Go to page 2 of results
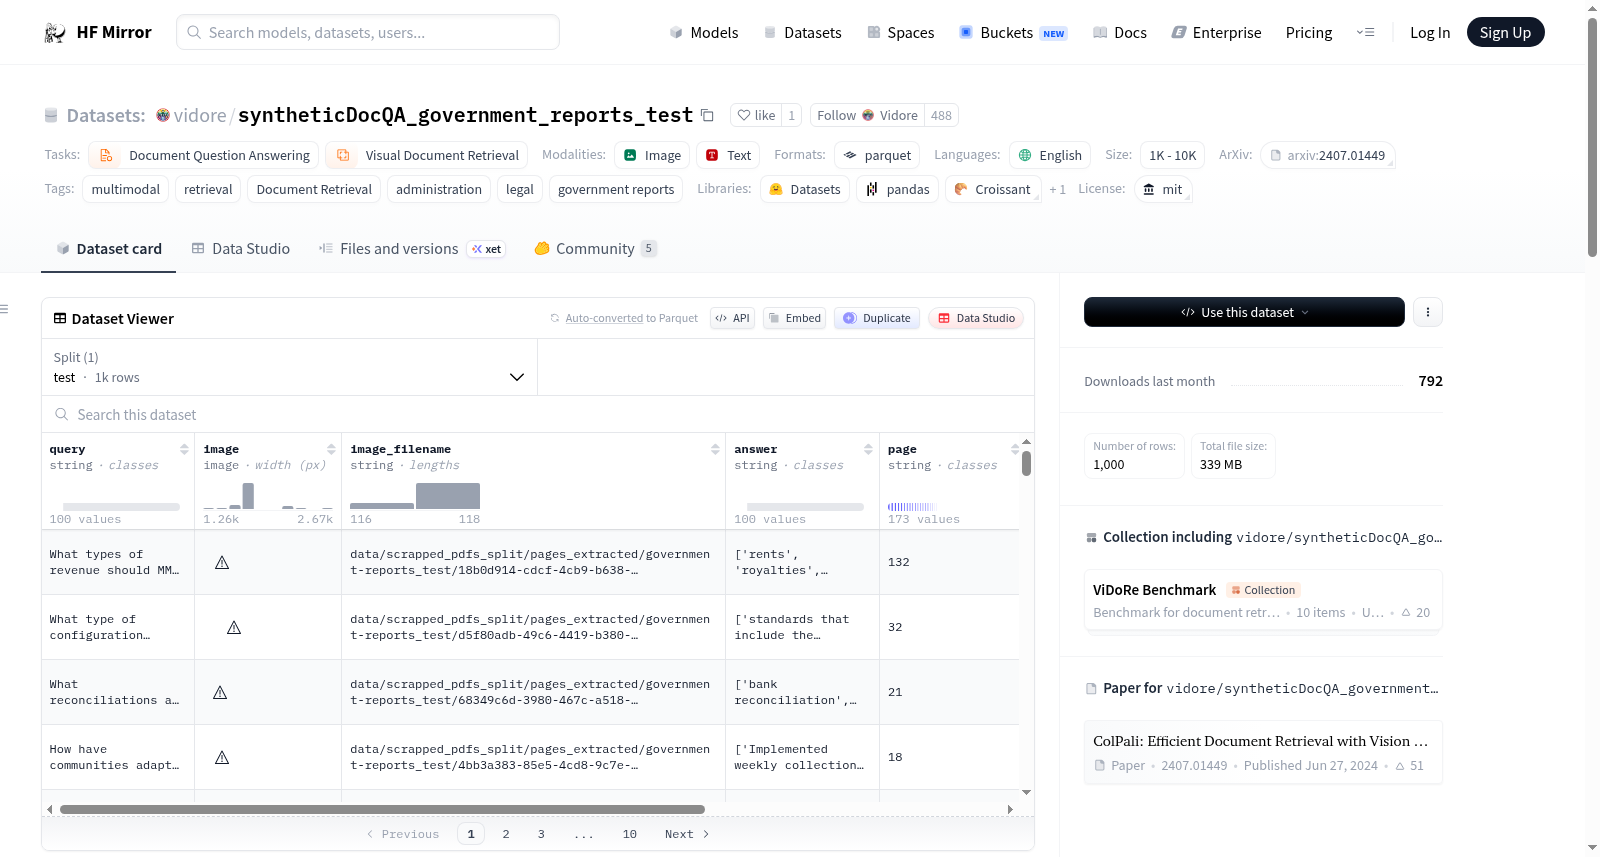Screen dimensions: 1600x857 (x=506, y=834)
